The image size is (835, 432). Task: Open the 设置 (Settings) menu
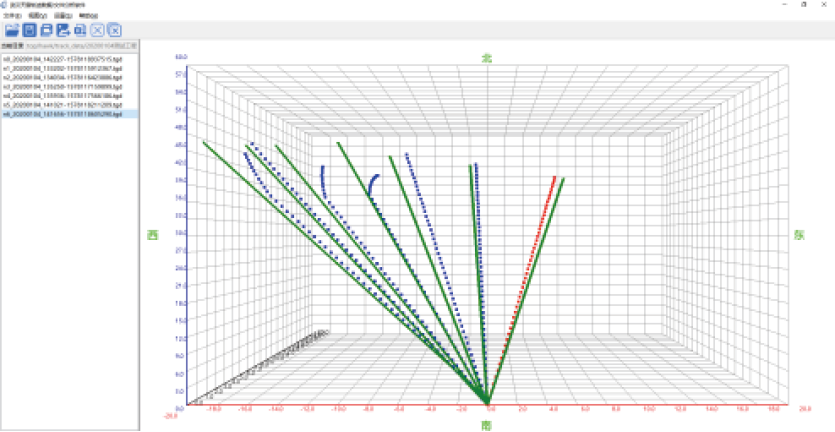(x=63, y=17)
